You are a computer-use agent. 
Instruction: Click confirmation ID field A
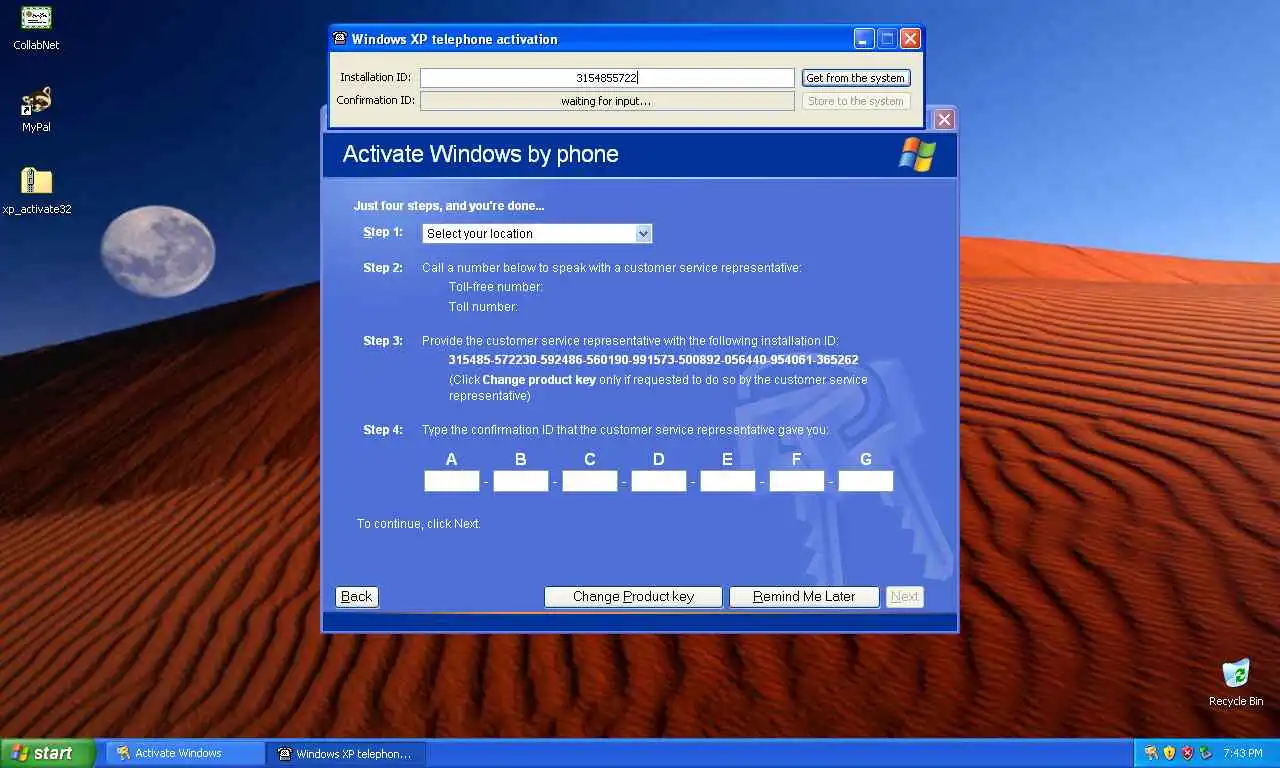pos(452,482)
